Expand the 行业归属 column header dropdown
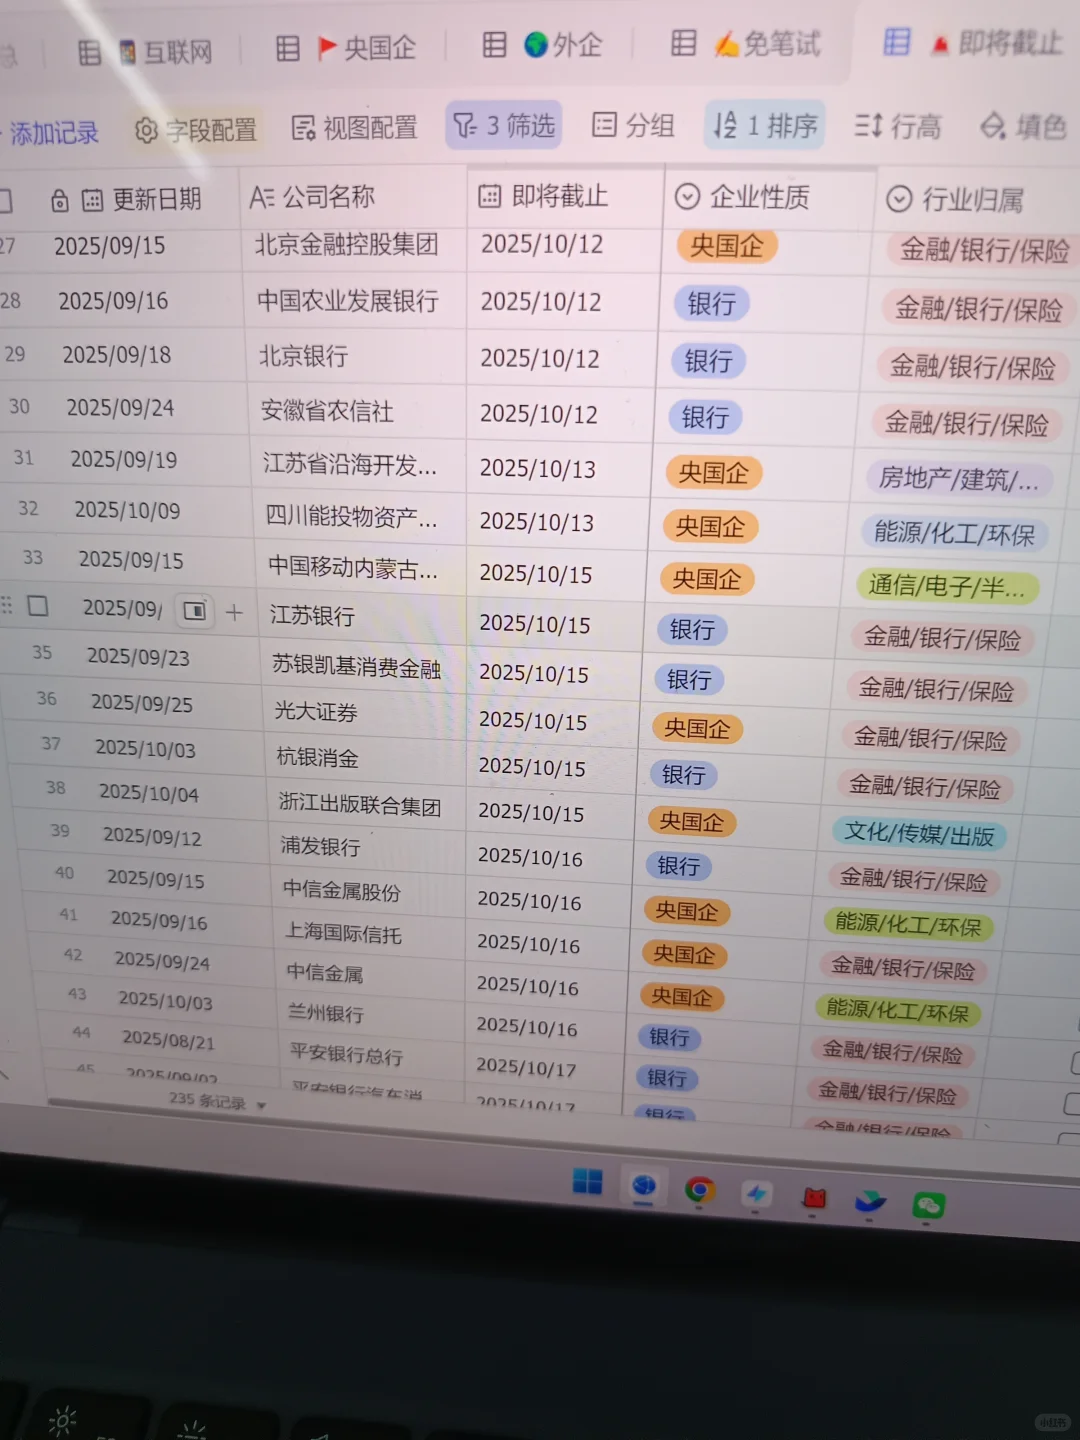 [898, 199]
